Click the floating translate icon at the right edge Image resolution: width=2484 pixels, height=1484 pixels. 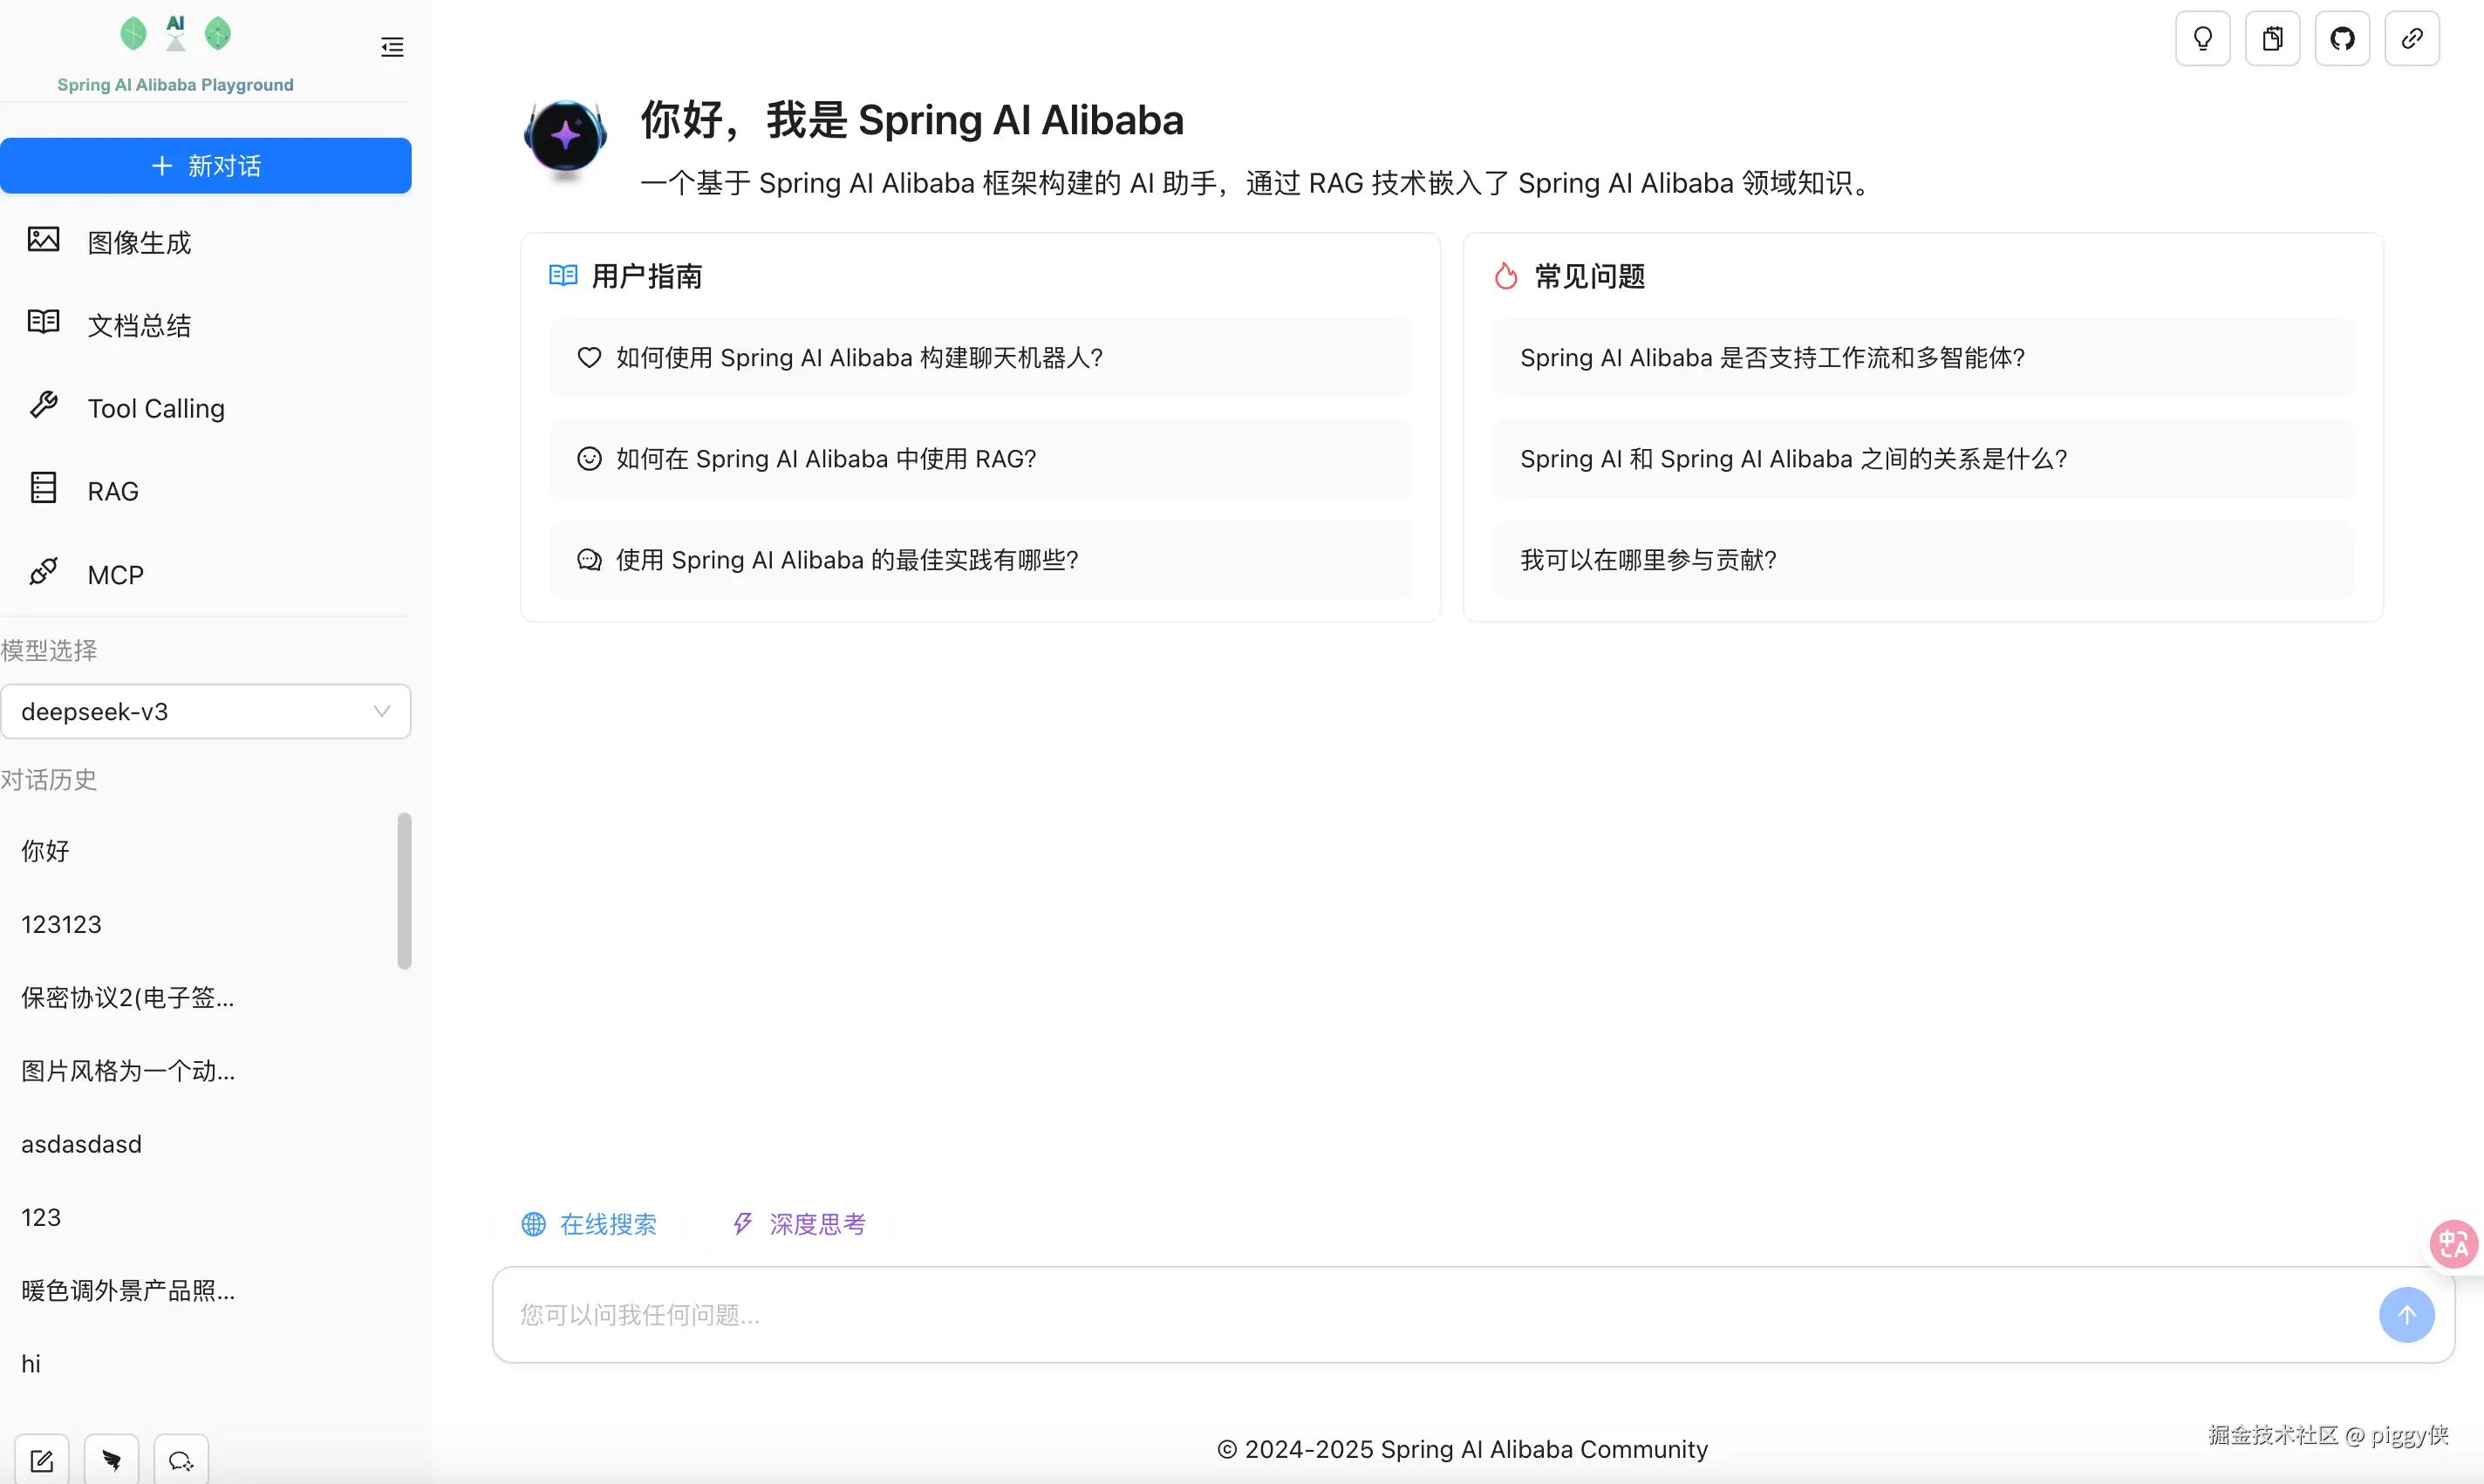2454,1244
